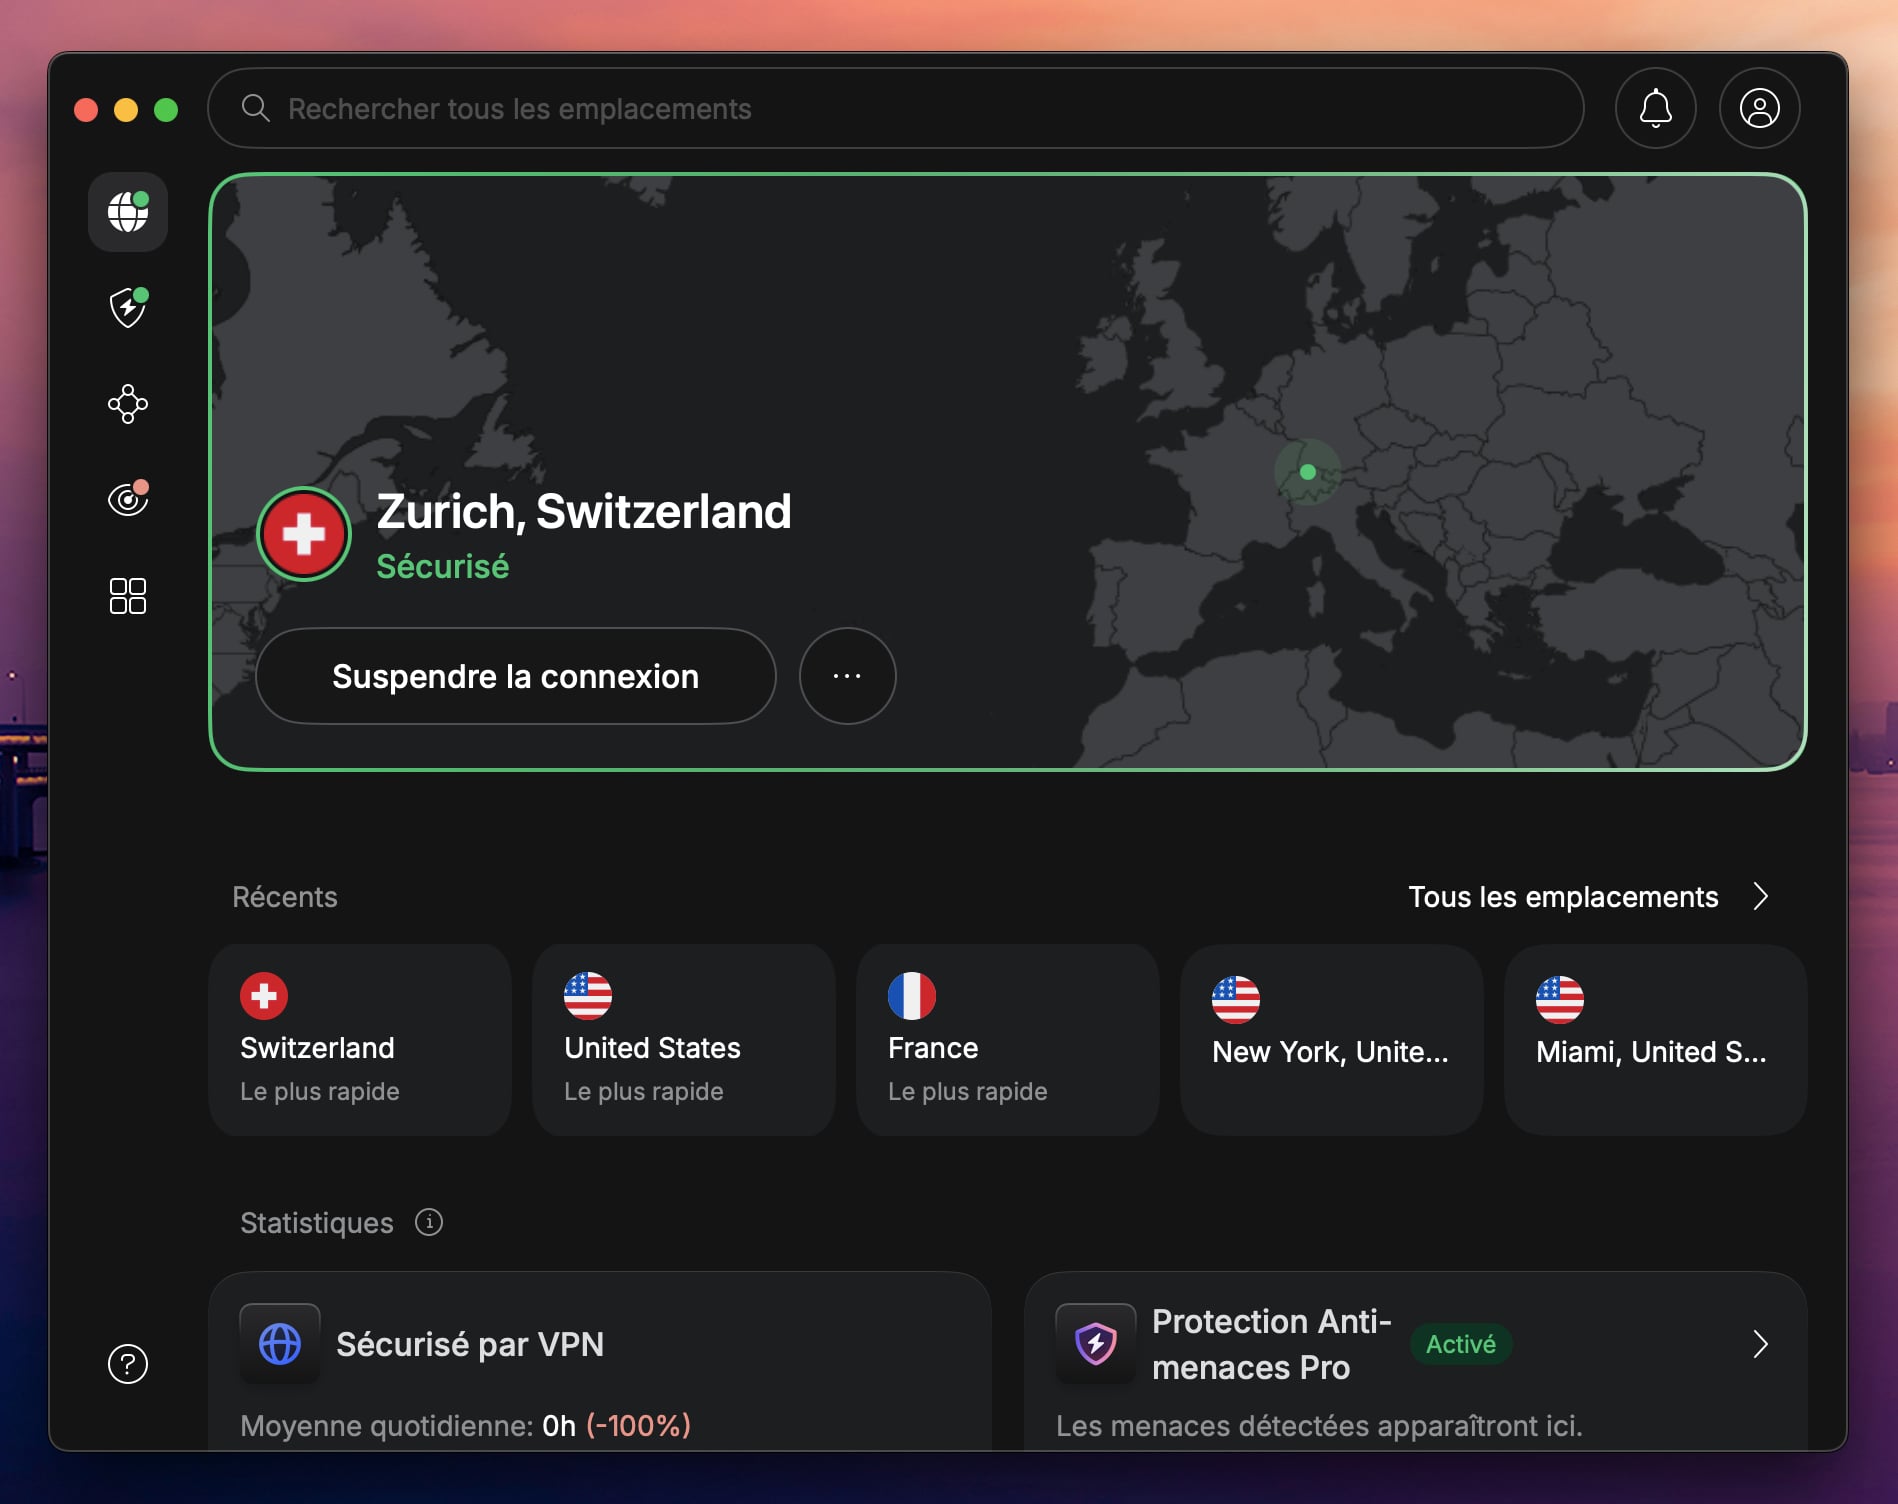Expand Tous les emplacements with the chevron
1898x1504 pixels.
1761,897
